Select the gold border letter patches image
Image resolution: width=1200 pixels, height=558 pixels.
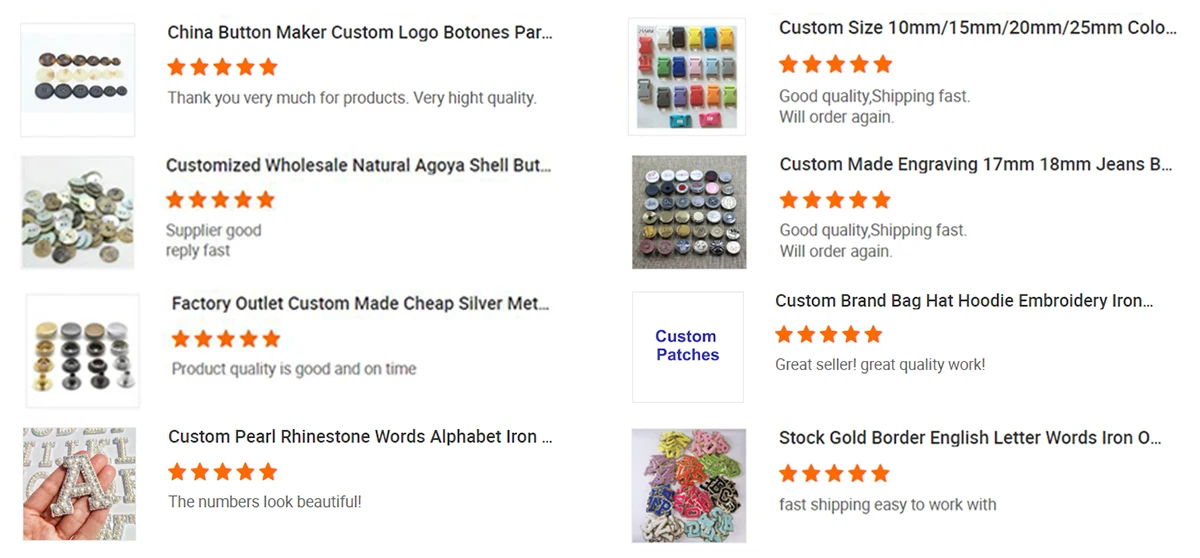689,486
